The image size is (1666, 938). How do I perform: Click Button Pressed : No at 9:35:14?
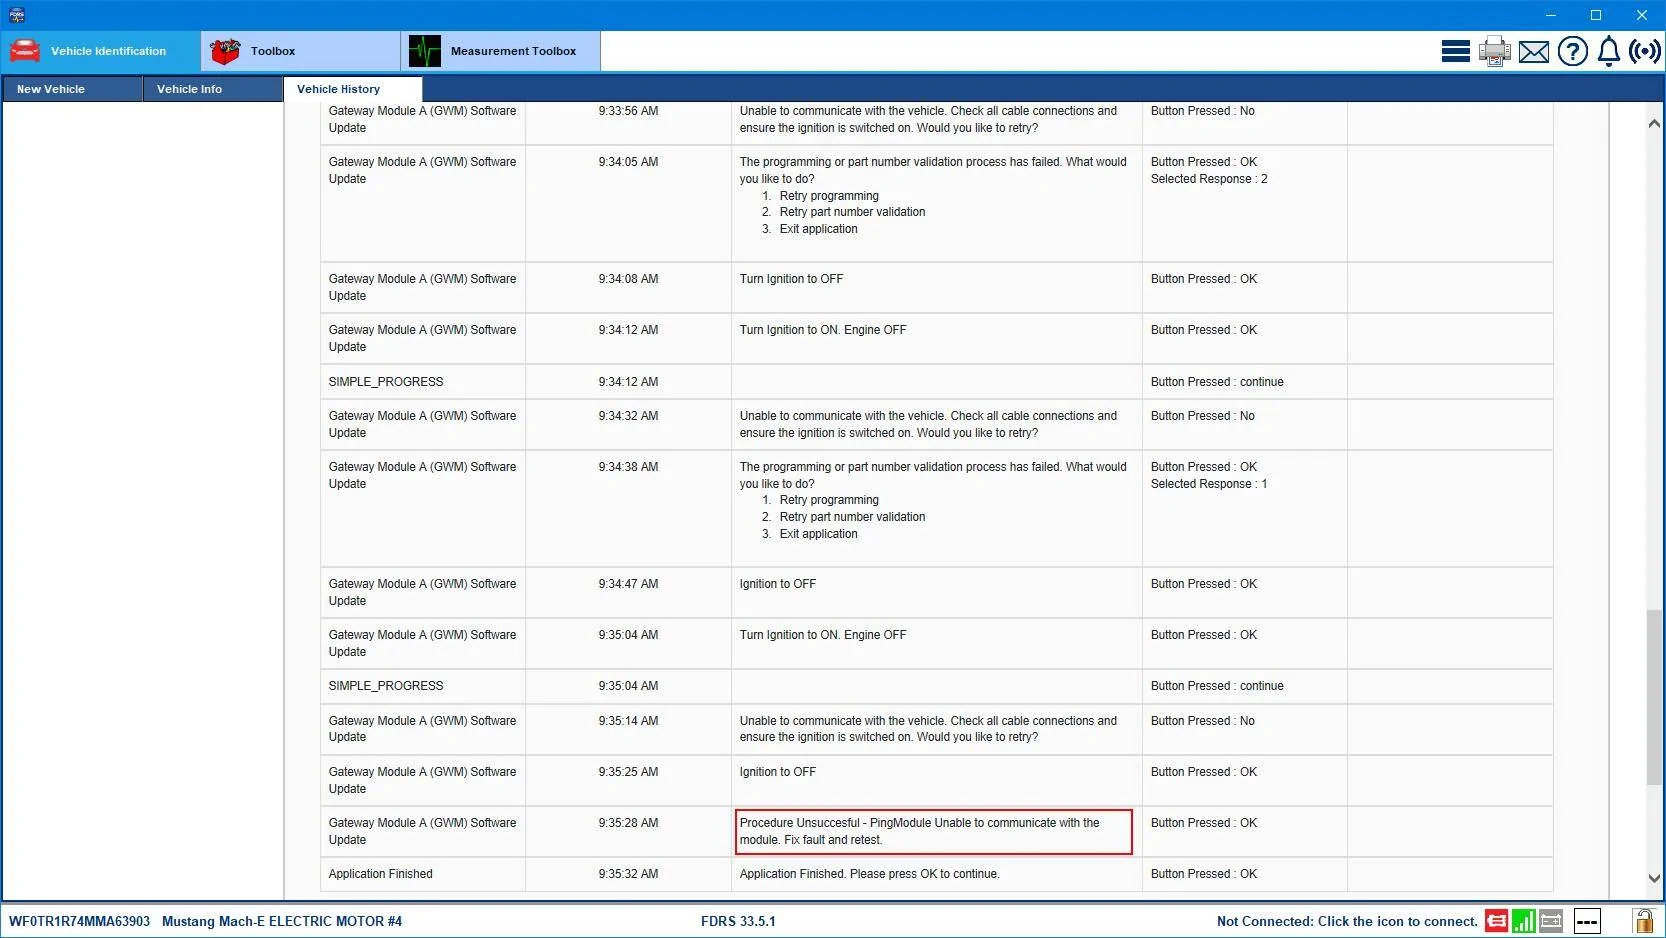1202,721
